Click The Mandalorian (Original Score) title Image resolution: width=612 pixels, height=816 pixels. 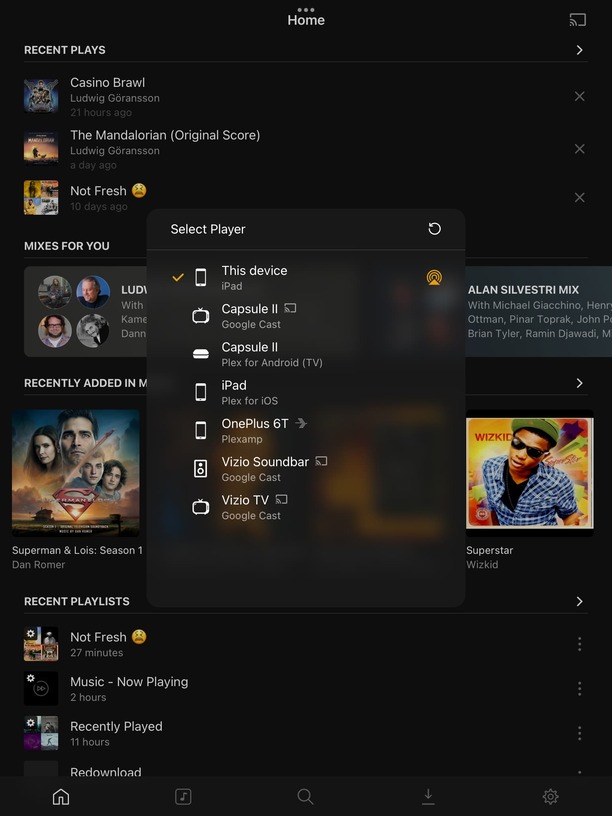pos(165,135)
